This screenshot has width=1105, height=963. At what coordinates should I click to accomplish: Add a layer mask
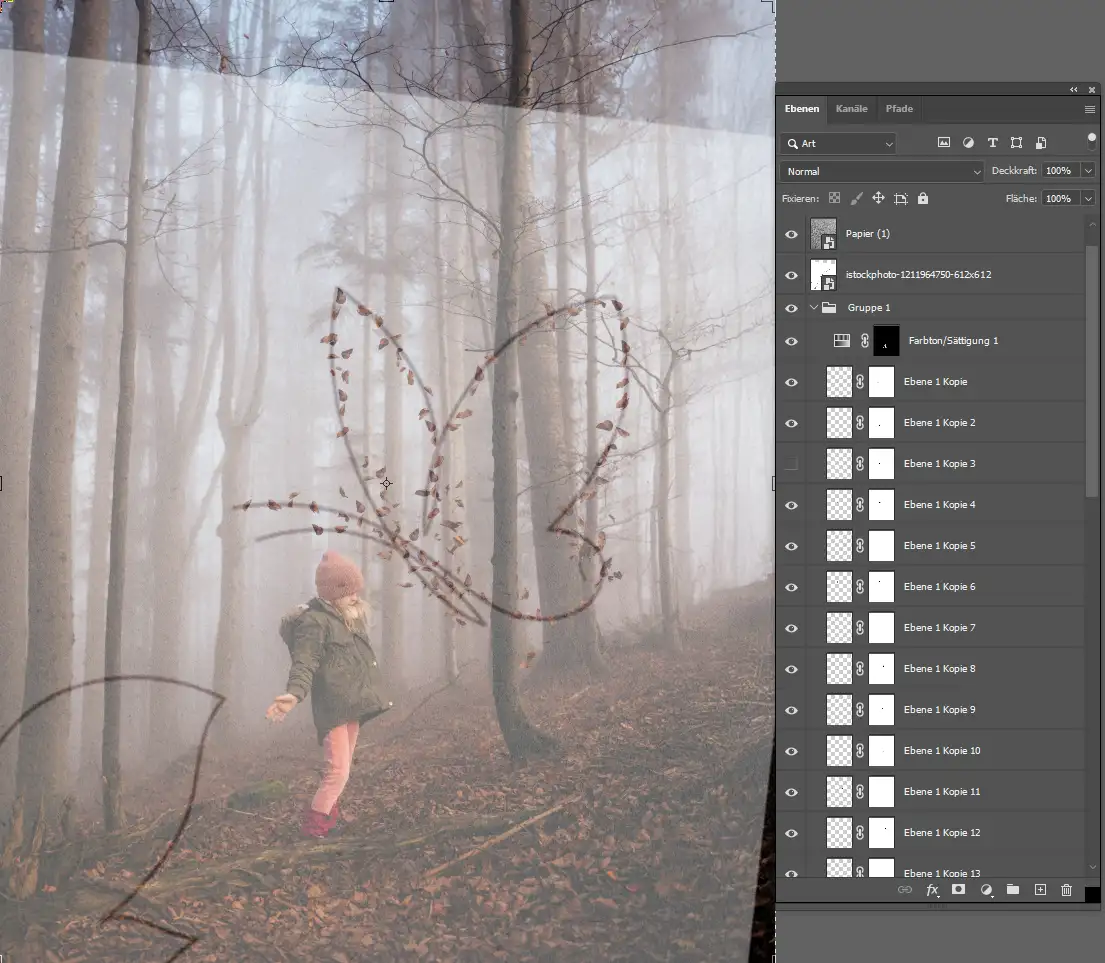coord(958,890)
